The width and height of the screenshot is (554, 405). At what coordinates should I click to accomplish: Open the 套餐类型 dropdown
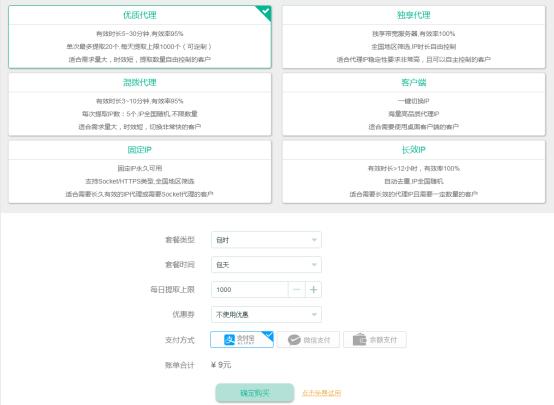tap(266, 240)
